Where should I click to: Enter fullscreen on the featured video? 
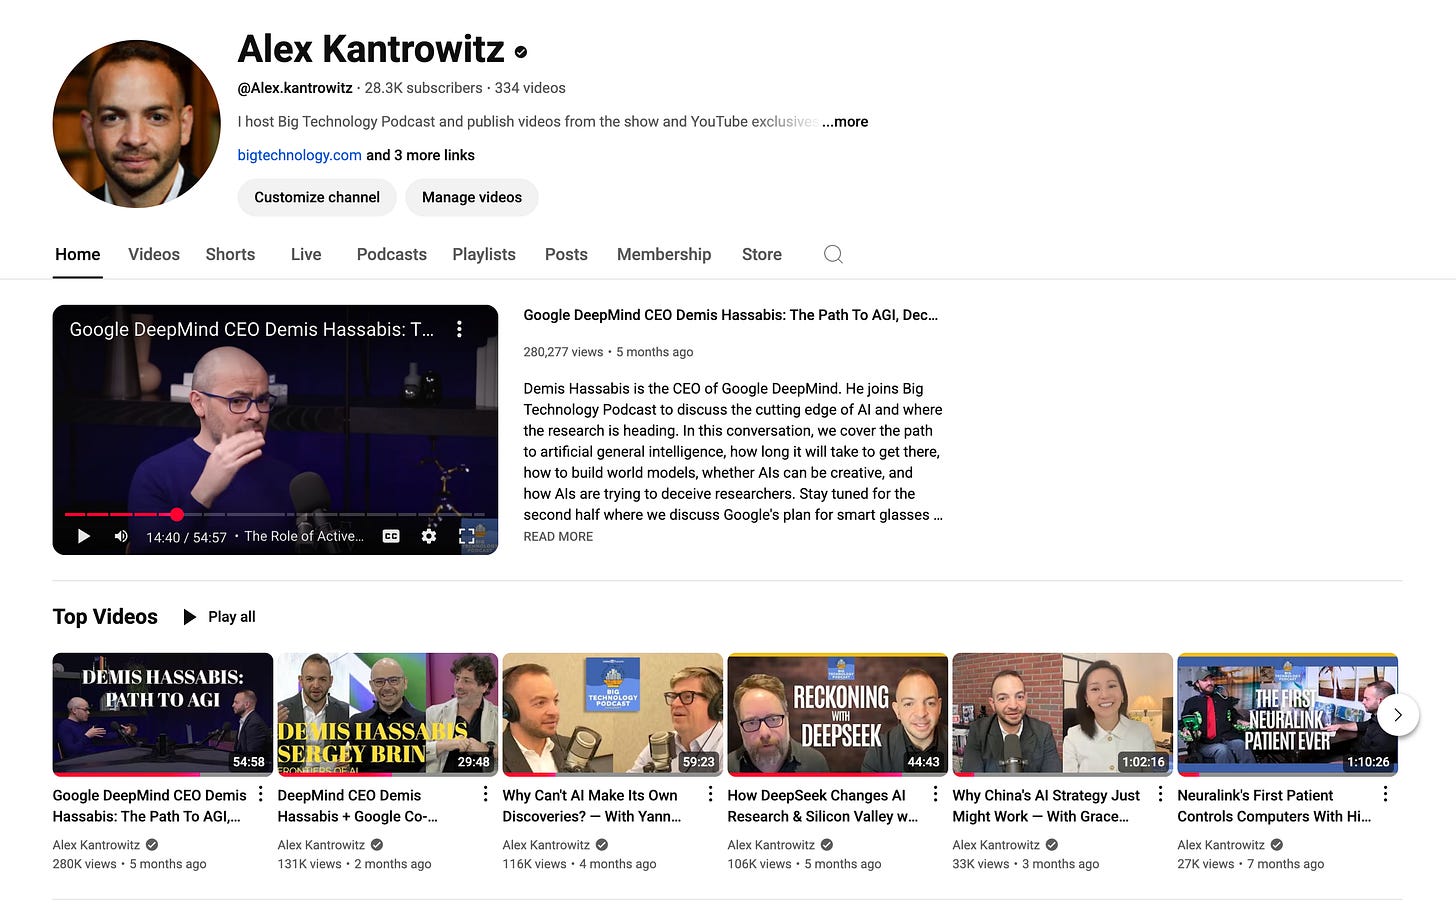coord(466,536)
